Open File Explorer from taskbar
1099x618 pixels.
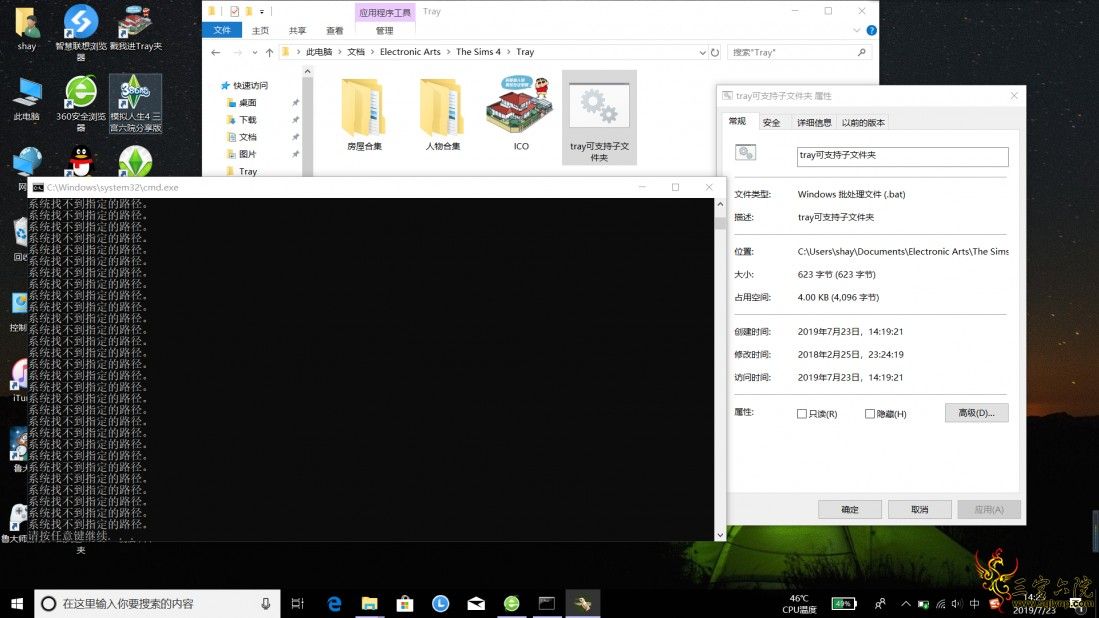(x=369, y=603)
